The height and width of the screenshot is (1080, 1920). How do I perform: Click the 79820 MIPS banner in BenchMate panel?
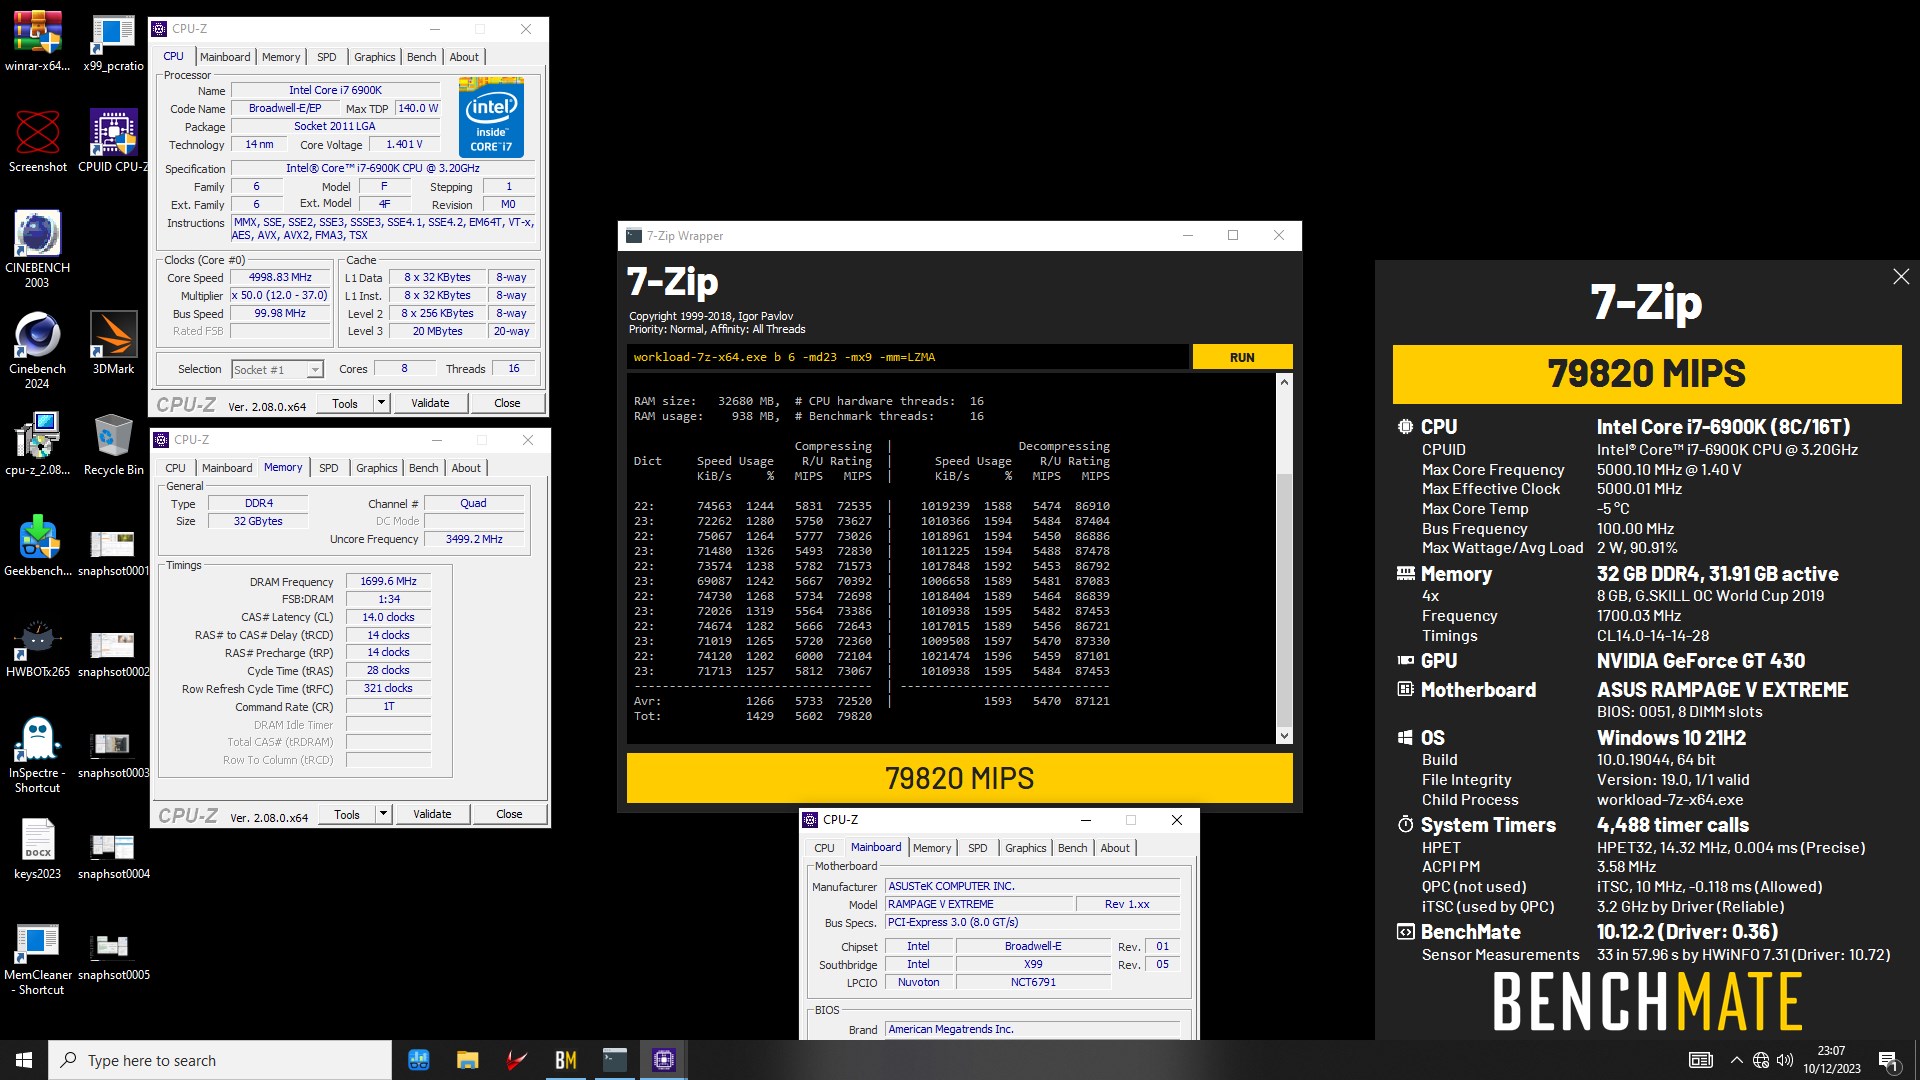pyautogui.click(x=1646, y=374)
